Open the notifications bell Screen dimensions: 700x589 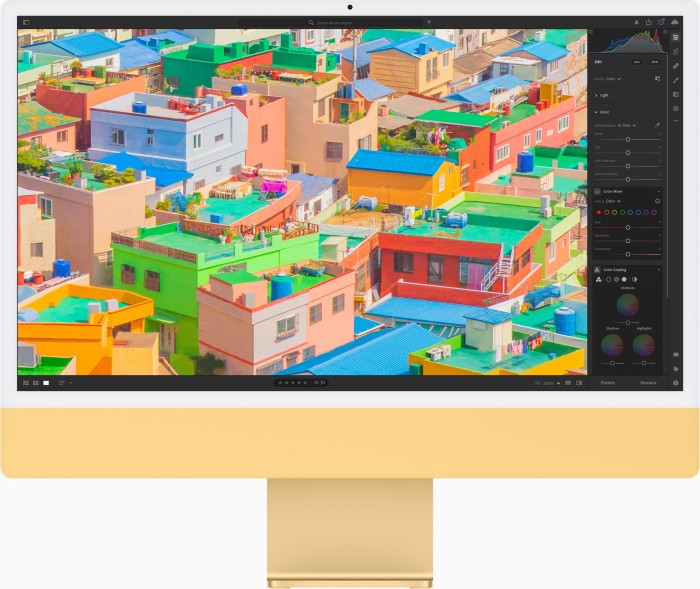tap(636, 21)
